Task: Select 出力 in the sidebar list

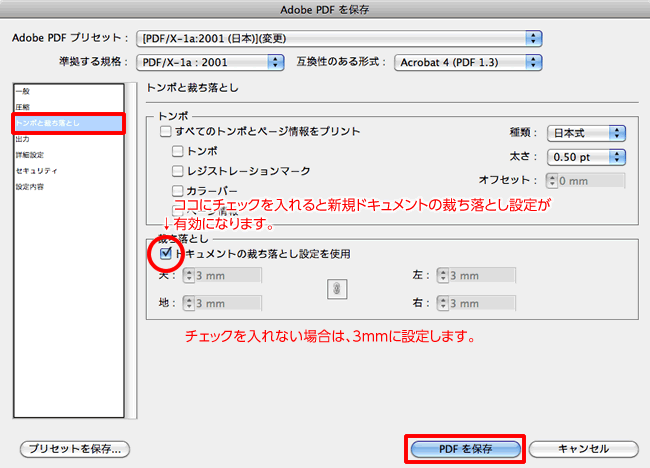Action: (68, 139)
